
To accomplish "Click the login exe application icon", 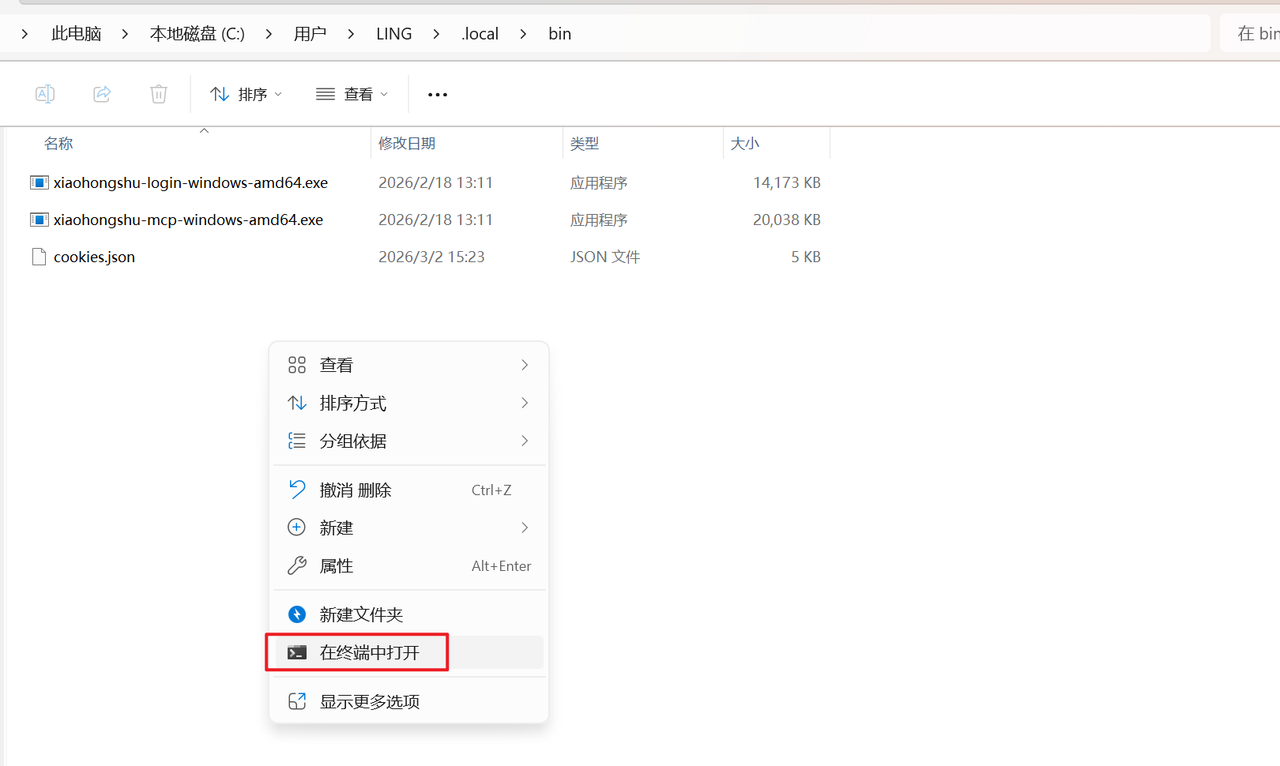I will tap(39, 183).
